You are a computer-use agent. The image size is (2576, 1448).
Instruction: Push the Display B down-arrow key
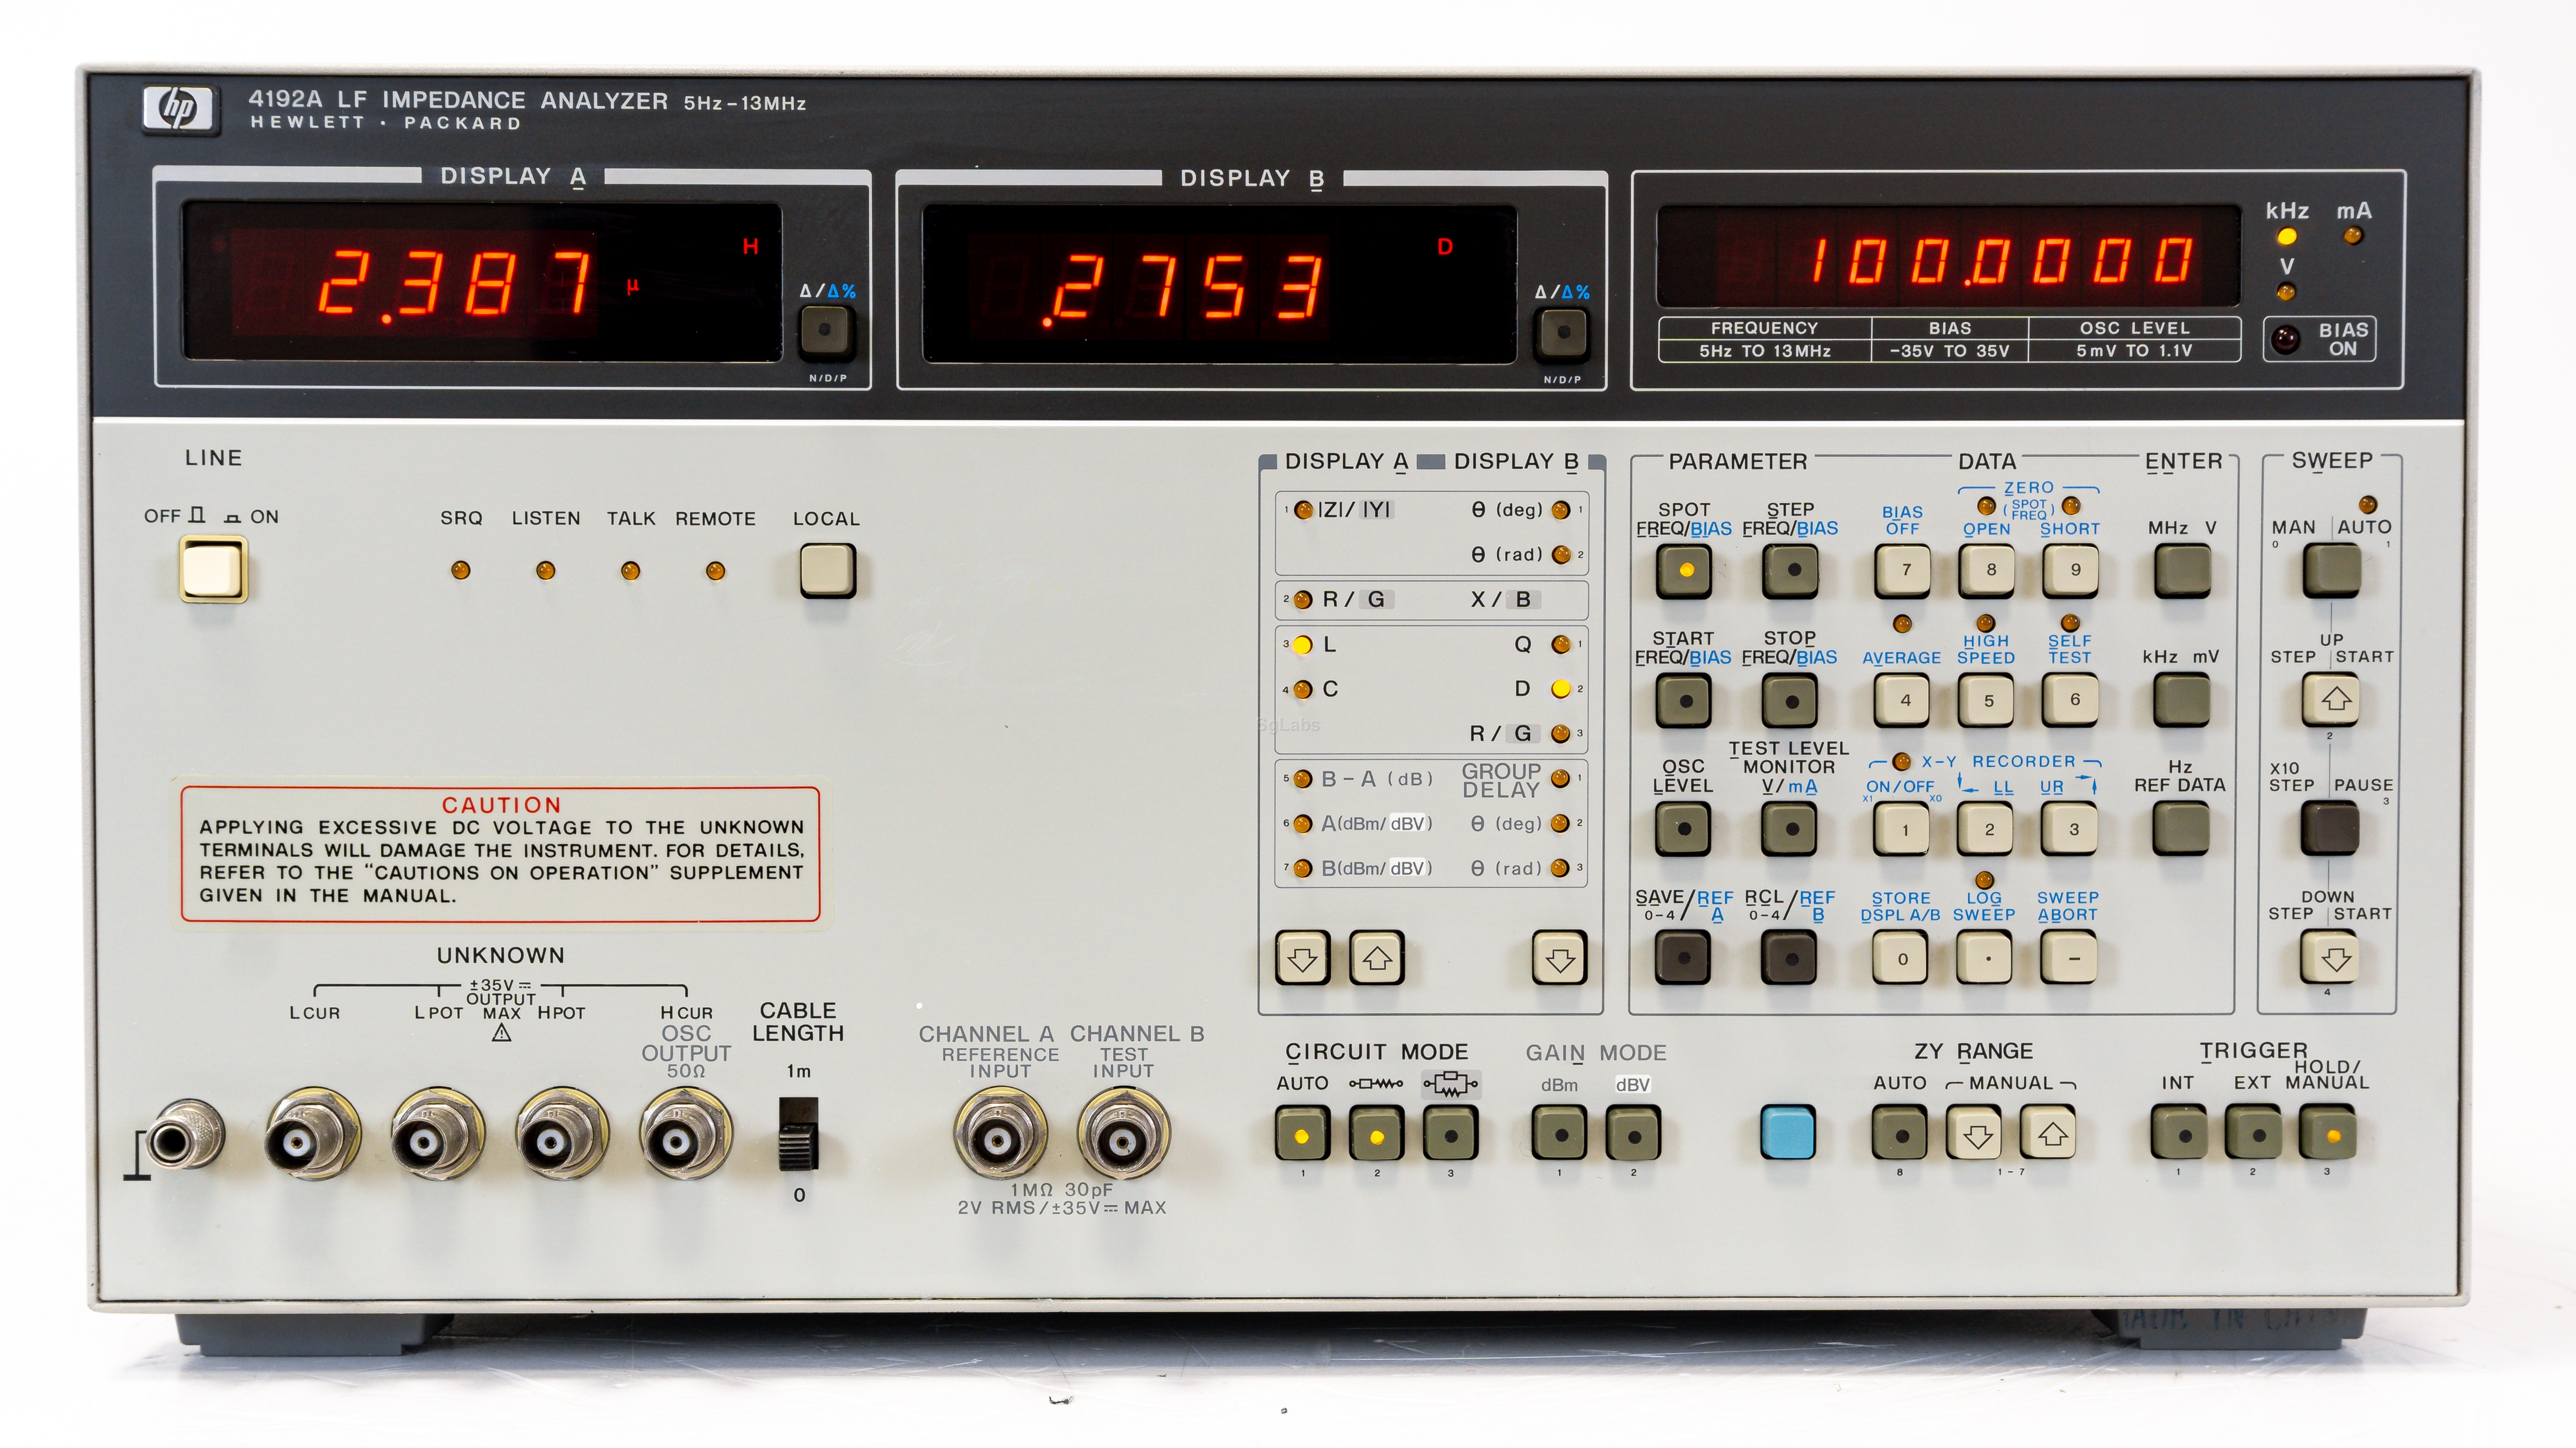click(x=1560, y=958)
